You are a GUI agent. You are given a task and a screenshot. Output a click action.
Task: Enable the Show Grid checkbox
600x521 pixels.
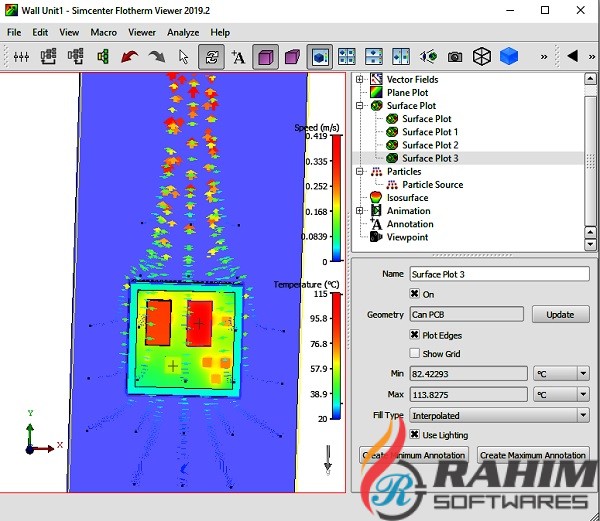tap(414, 353)
